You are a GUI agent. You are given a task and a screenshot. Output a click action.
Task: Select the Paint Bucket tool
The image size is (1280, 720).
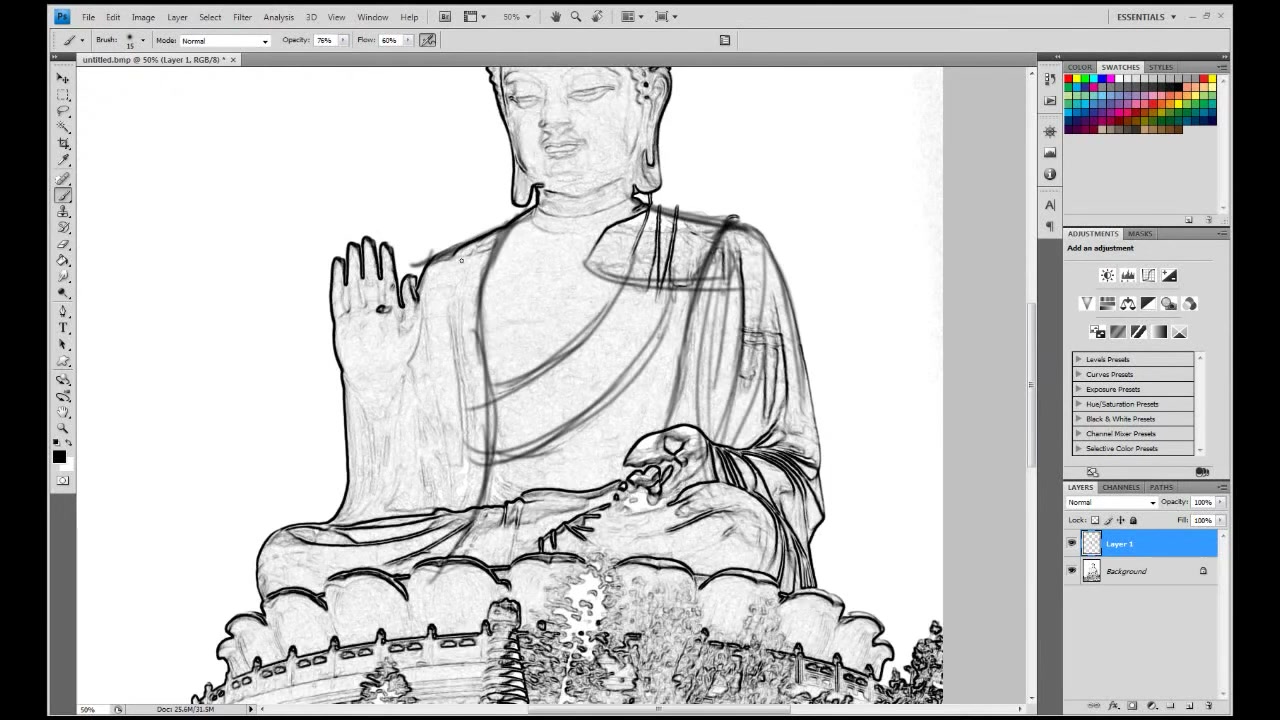pos(63,260)
